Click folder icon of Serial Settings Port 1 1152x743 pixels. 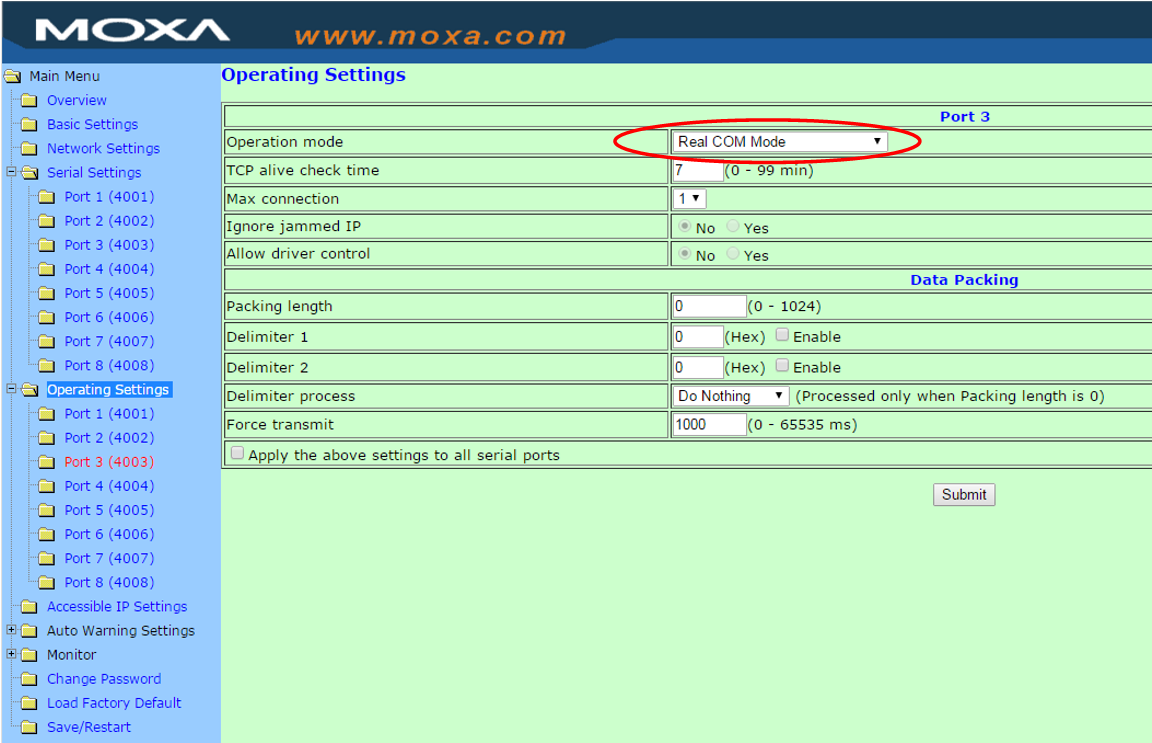46,197
